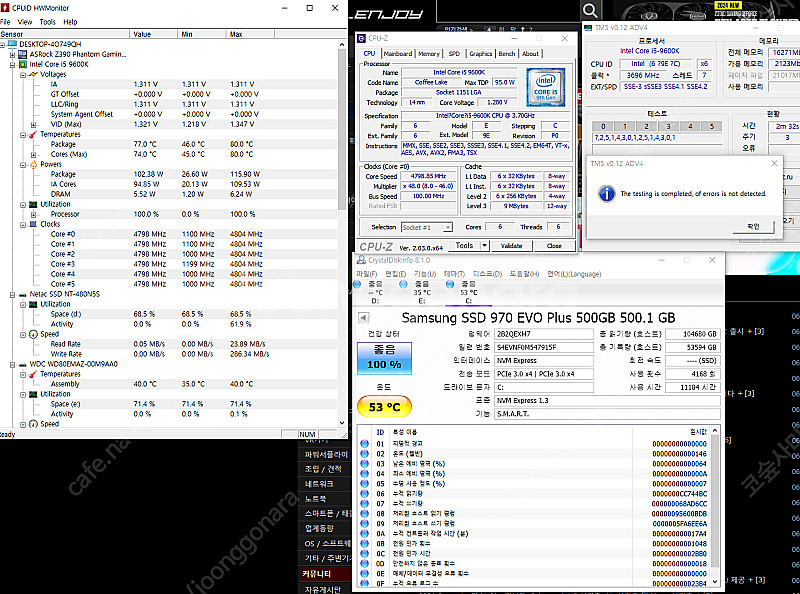Open the SPD tab in CPU-Z
Screen dimensions: 800x594
click(x=454, y=54)
